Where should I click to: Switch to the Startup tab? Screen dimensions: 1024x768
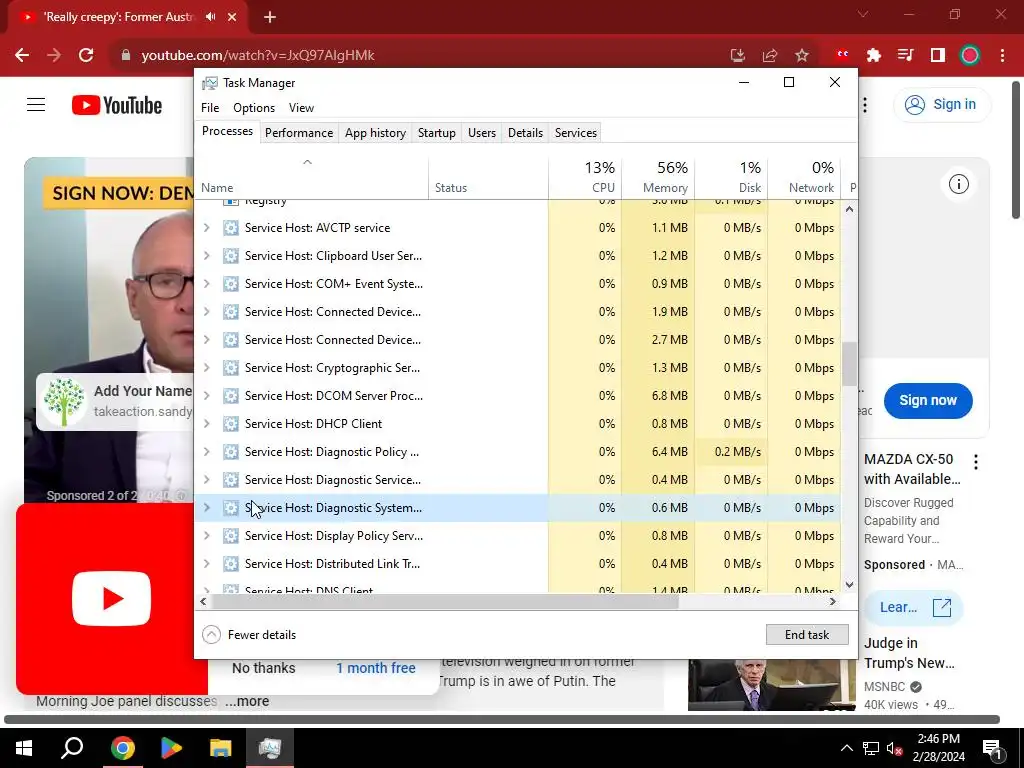point(436,133)
